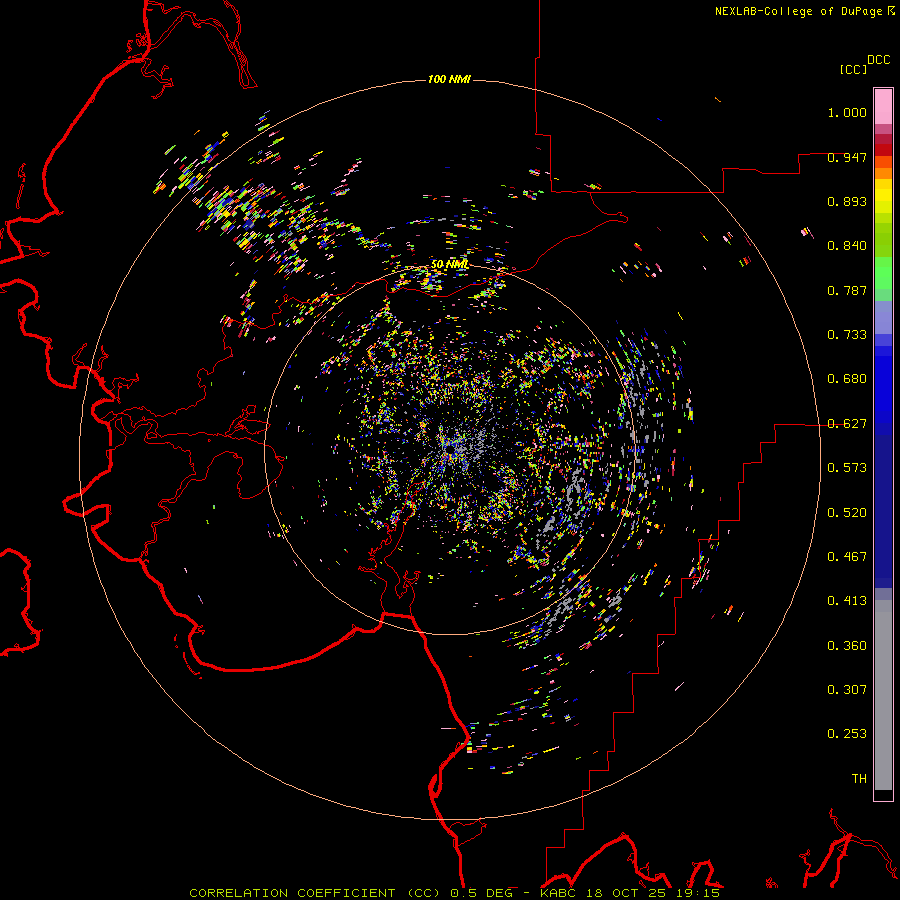Select the 1.000 color scale value
Image resolution: width=900 pixels, height=900 pixels.
847,112
